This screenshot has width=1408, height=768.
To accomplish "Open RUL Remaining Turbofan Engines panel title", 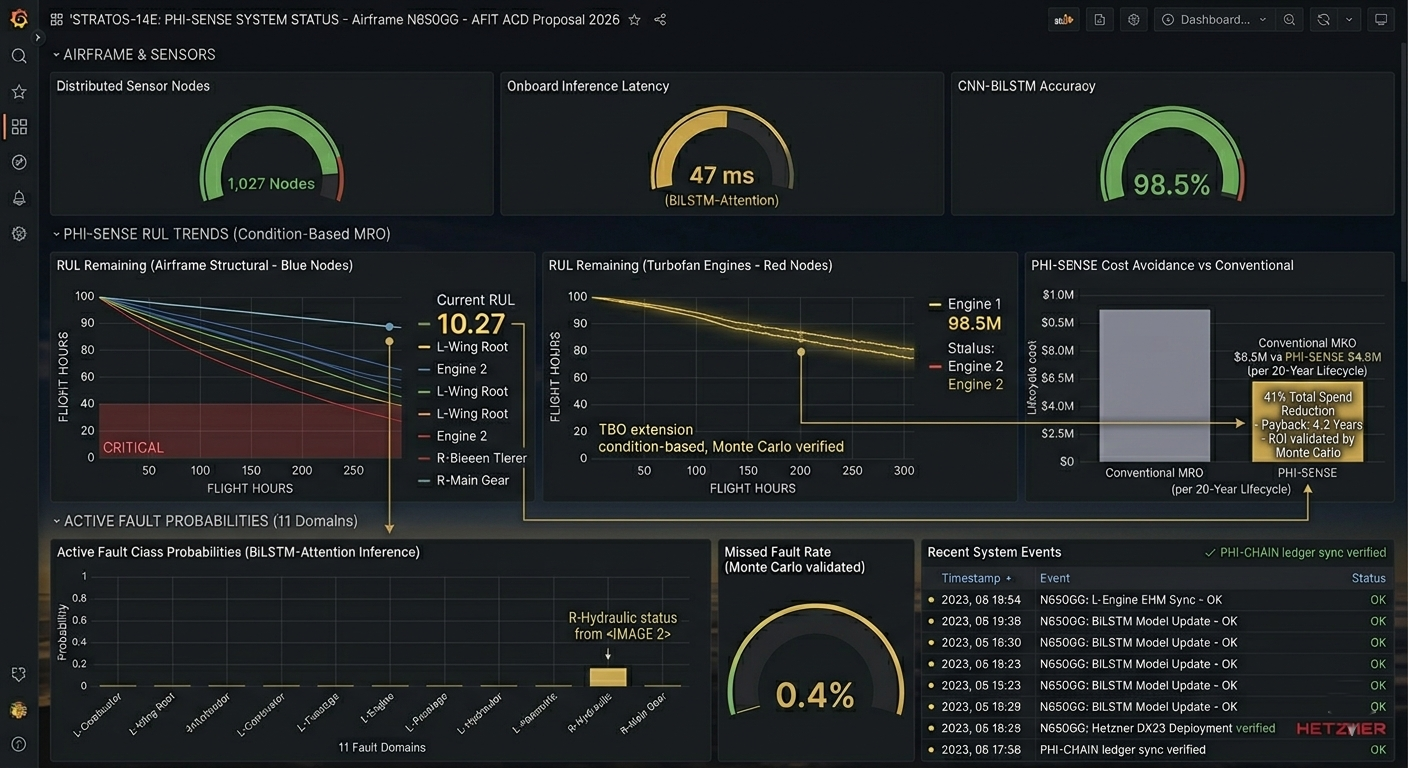I will click(691, 265).
